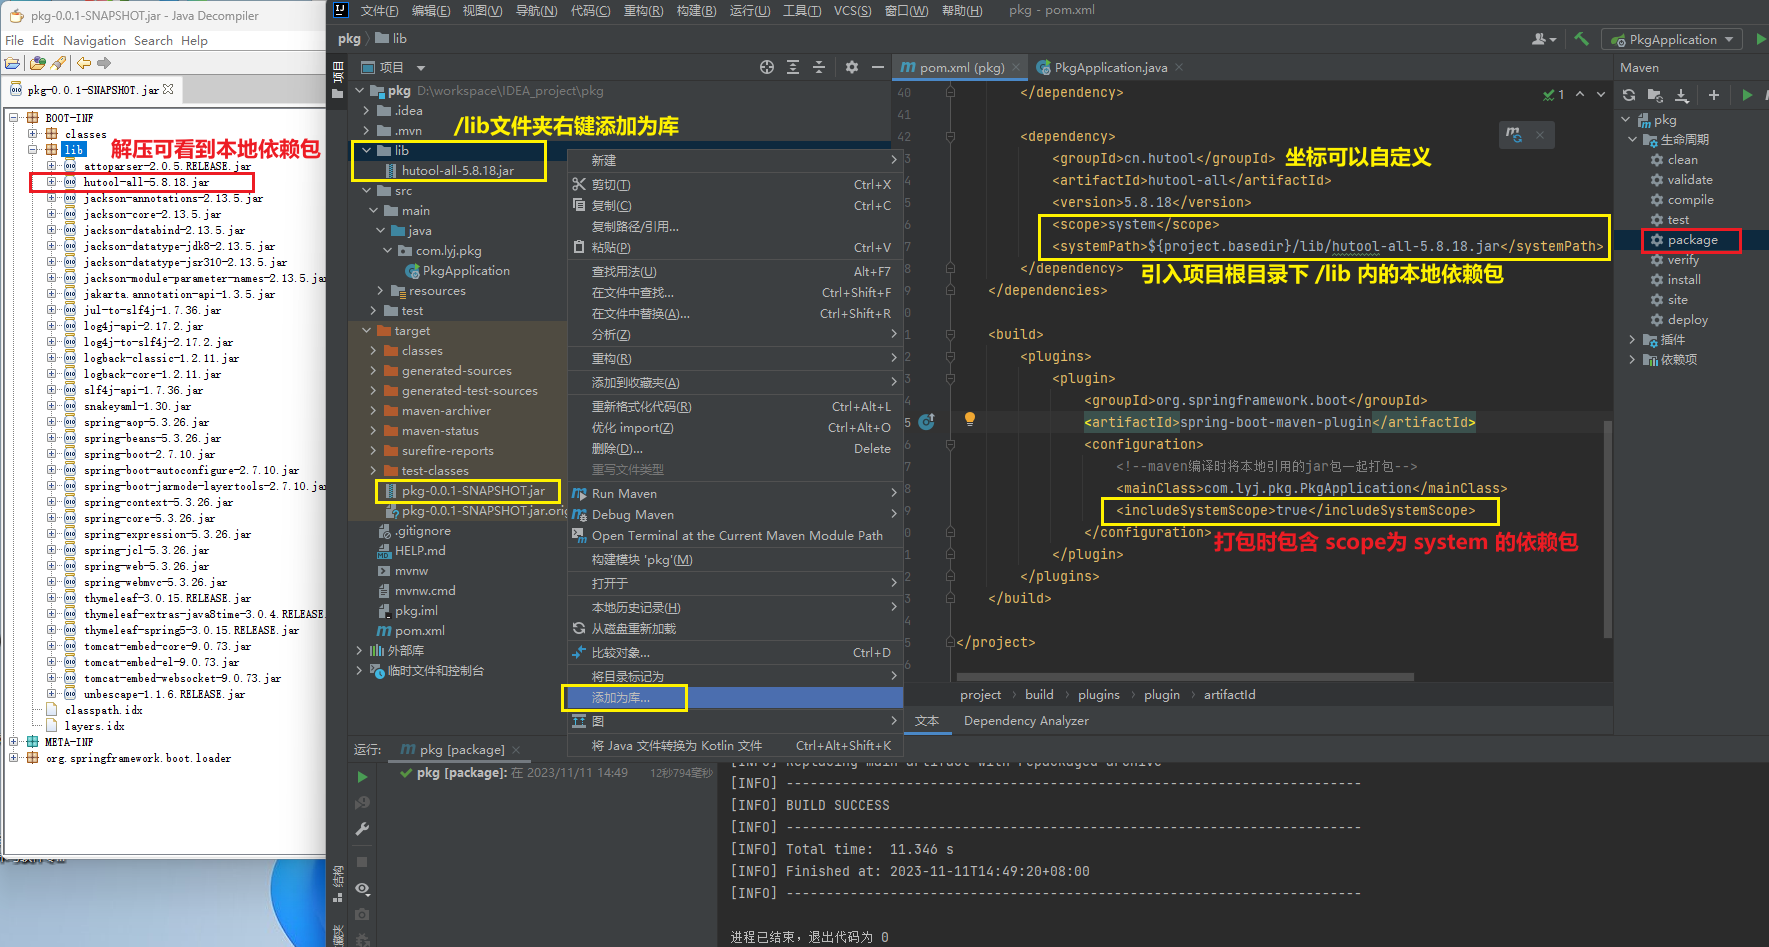Click Build project hammer icon
Image resolution: width=1769 pixels, height=947 pixels.
point(1581,39)
